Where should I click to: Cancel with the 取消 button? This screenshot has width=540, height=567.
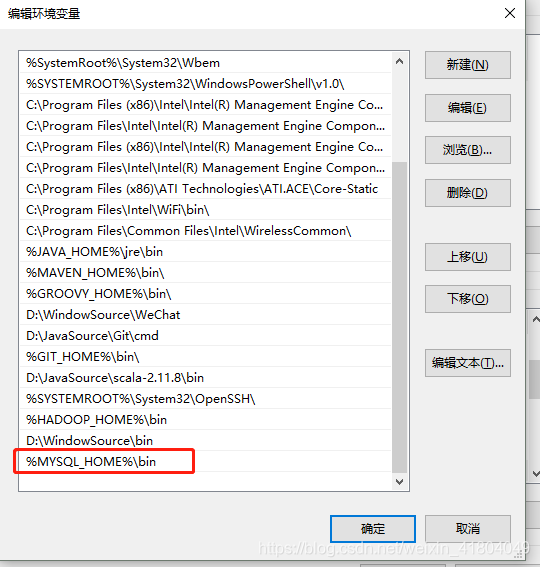(468, 529)
